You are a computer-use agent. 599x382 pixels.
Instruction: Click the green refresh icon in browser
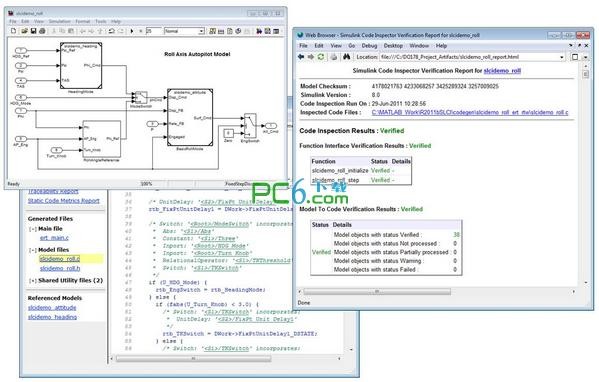pyautogui.click(x=321, y=57)
